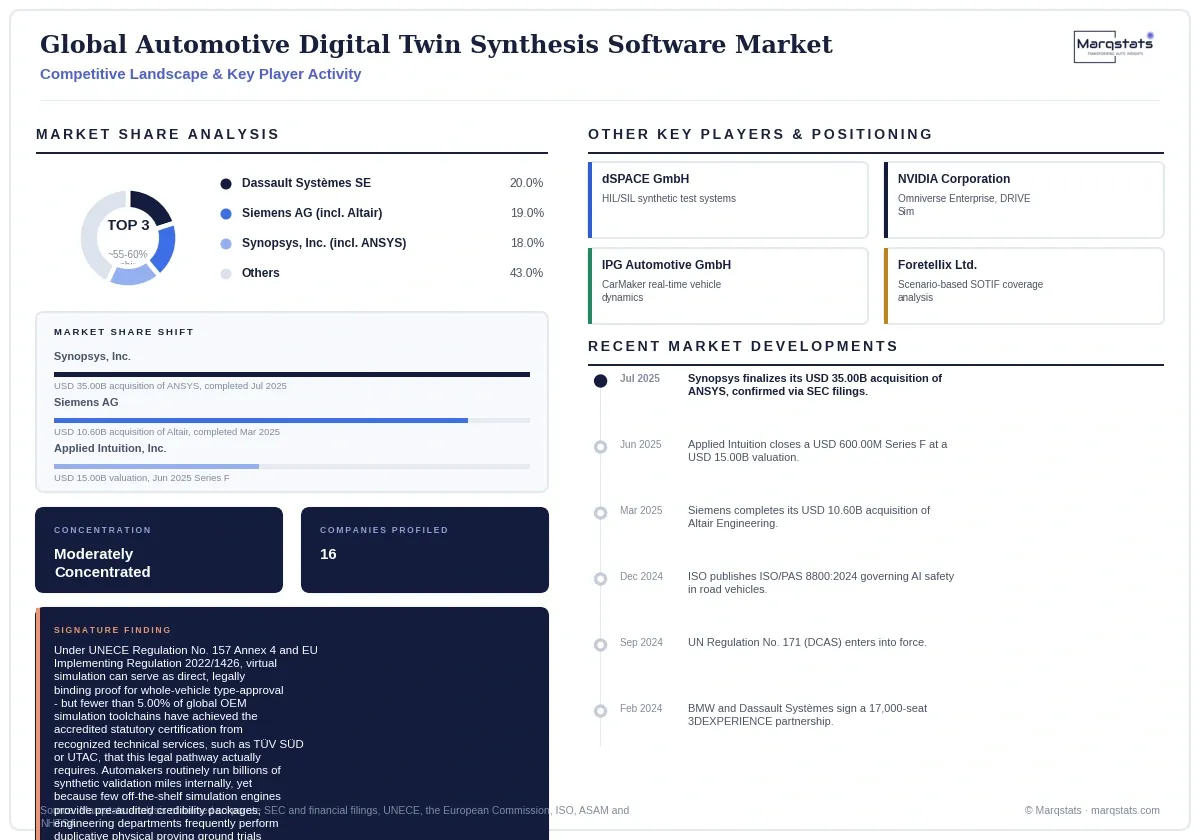Screen dimensions: 1200x840
Task: Click the Synopsys finalizes ANSYS acquisition entry
Action: [815, 385]
